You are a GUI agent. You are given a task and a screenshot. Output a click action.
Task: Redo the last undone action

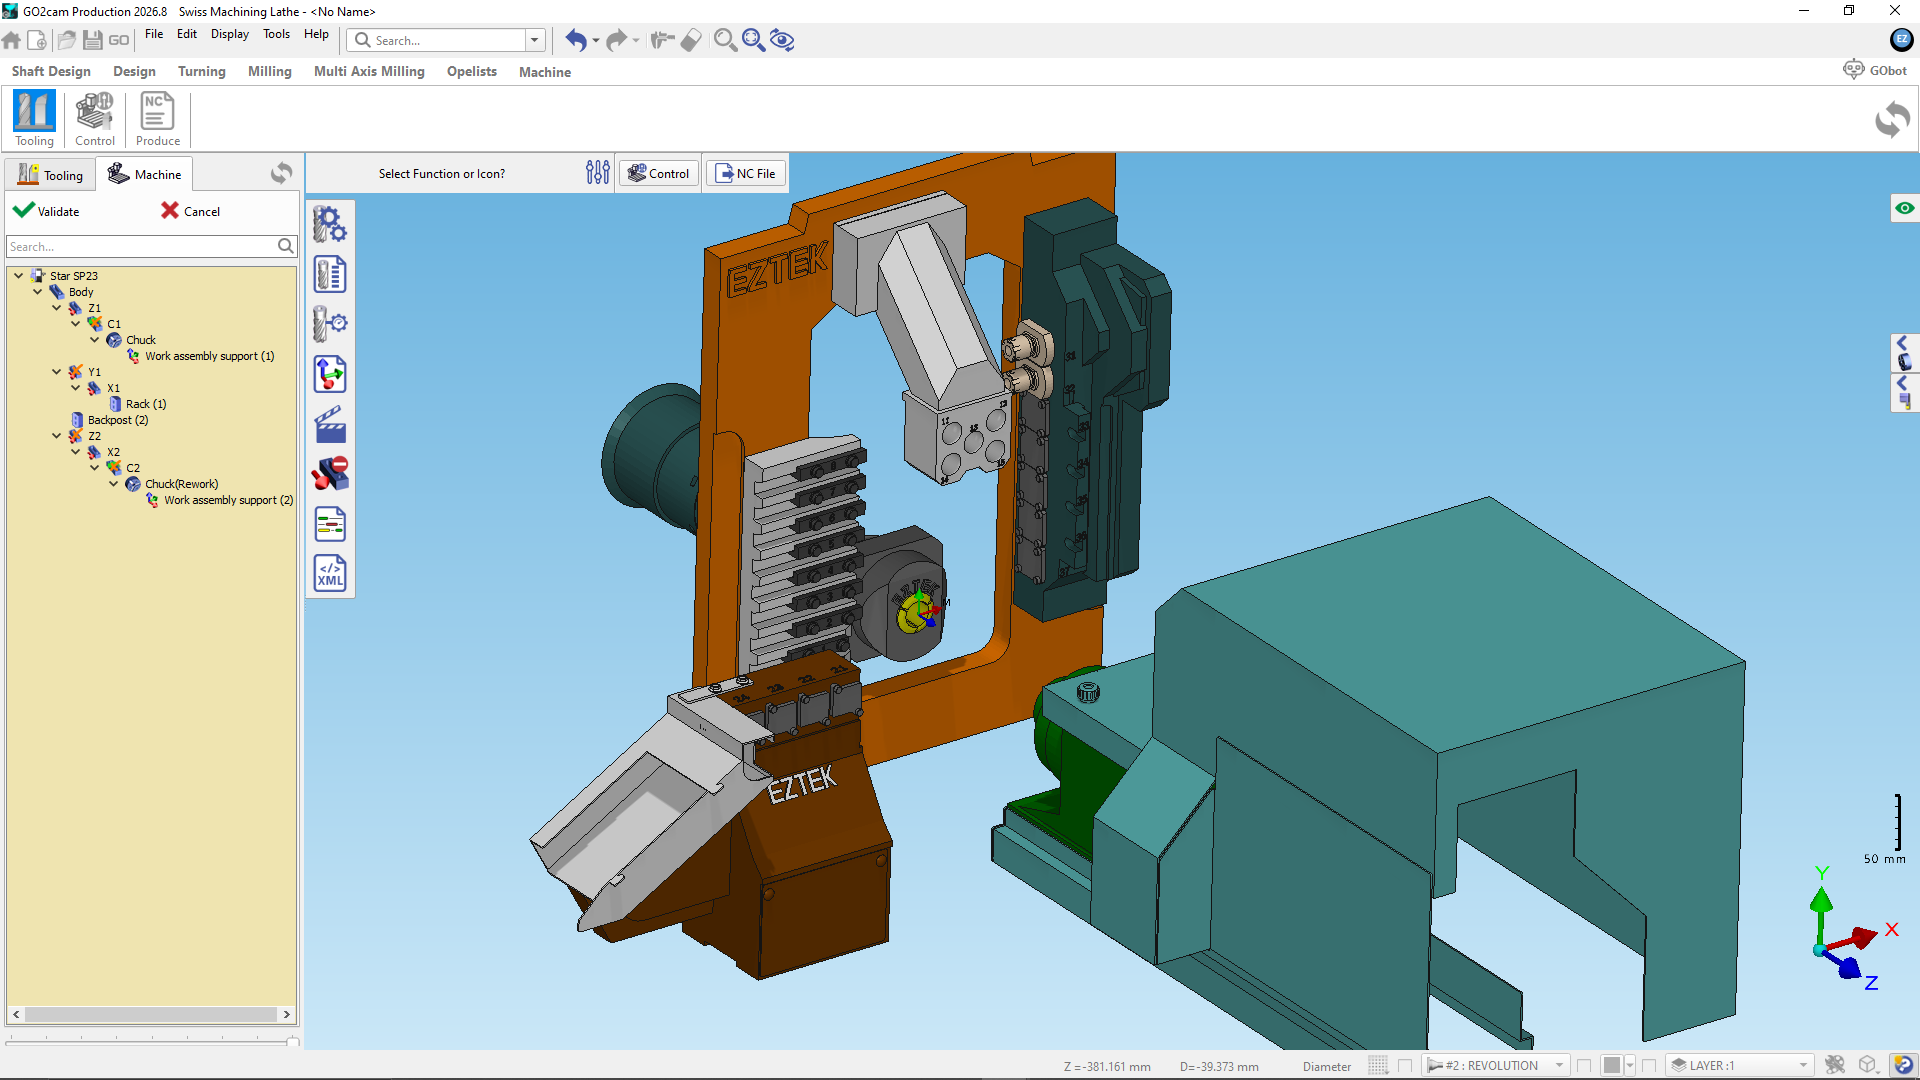(x=616, y=40)
